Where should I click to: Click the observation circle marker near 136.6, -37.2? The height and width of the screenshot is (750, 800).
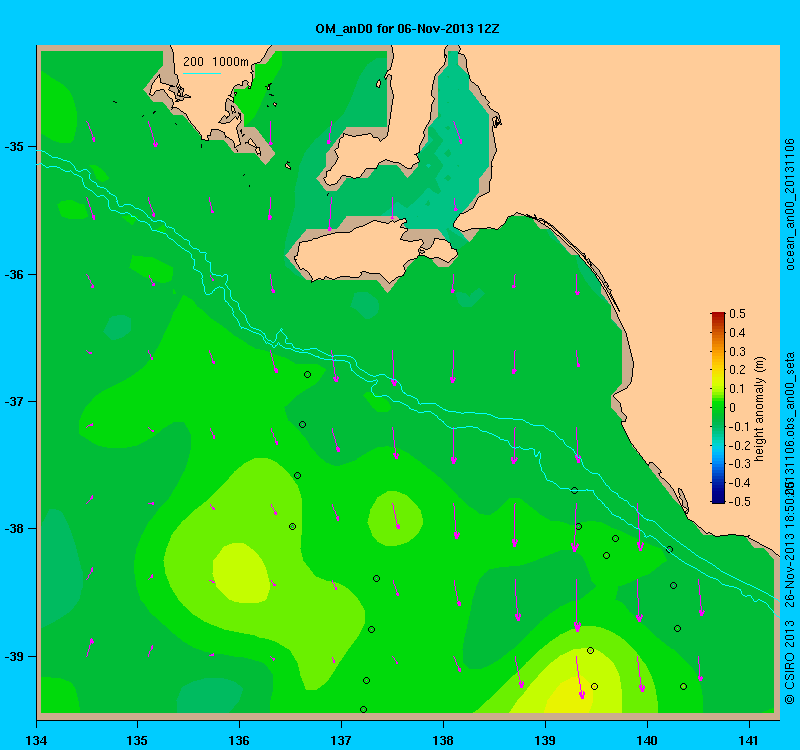click(x=303, y=424)
